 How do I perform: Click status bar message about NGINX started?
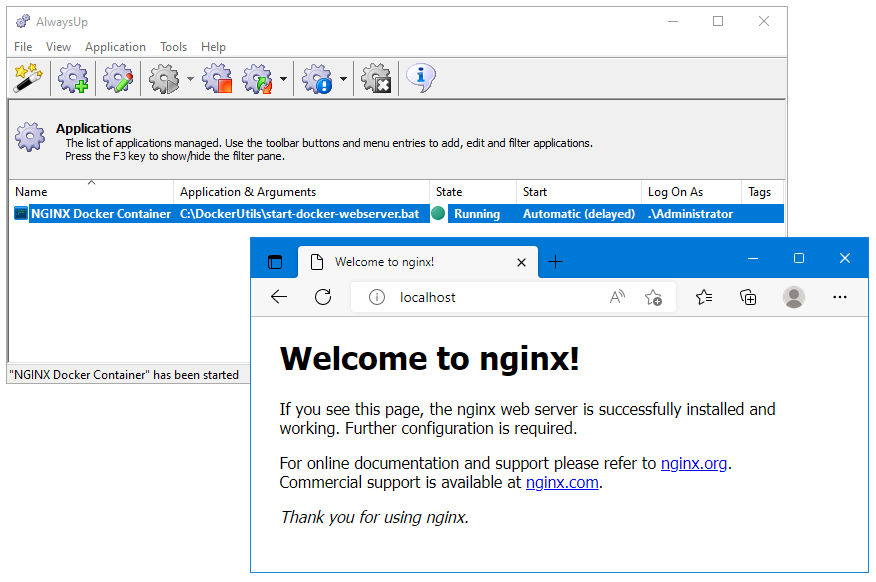[124, 375]
